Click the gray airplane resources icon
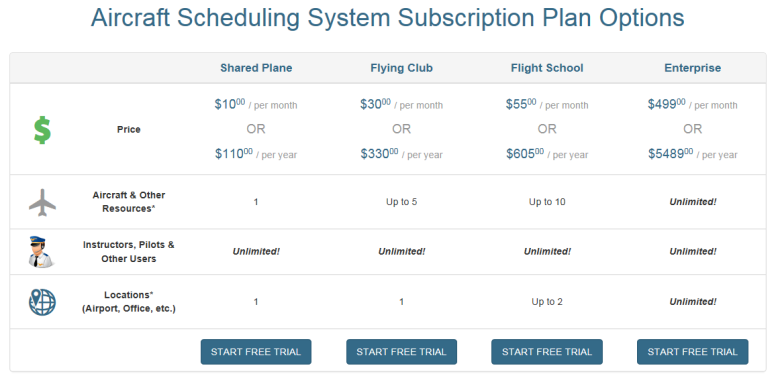 (x=42, y=202)
